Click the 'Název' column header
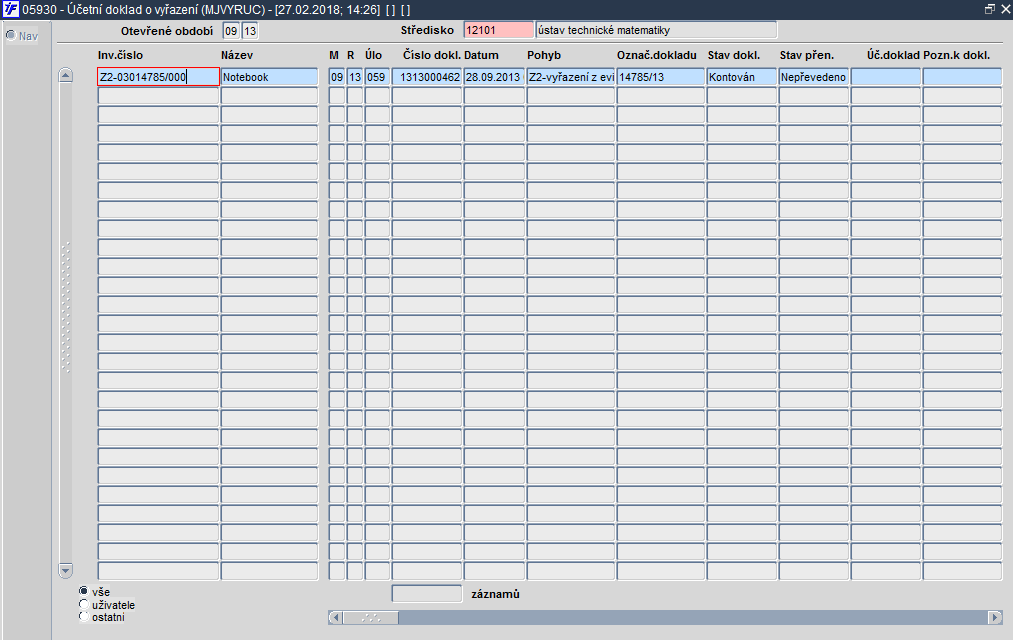1013x640 pixels. coord(237,55)
